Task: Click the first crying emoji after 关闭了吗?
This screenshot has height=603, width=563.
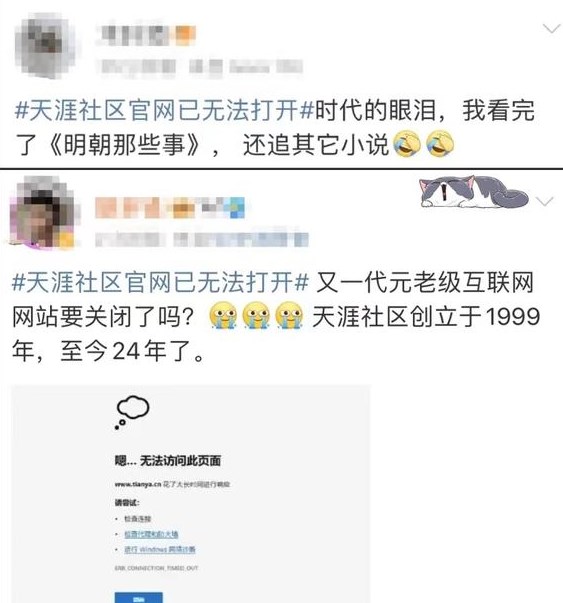Action: (223, 315)
